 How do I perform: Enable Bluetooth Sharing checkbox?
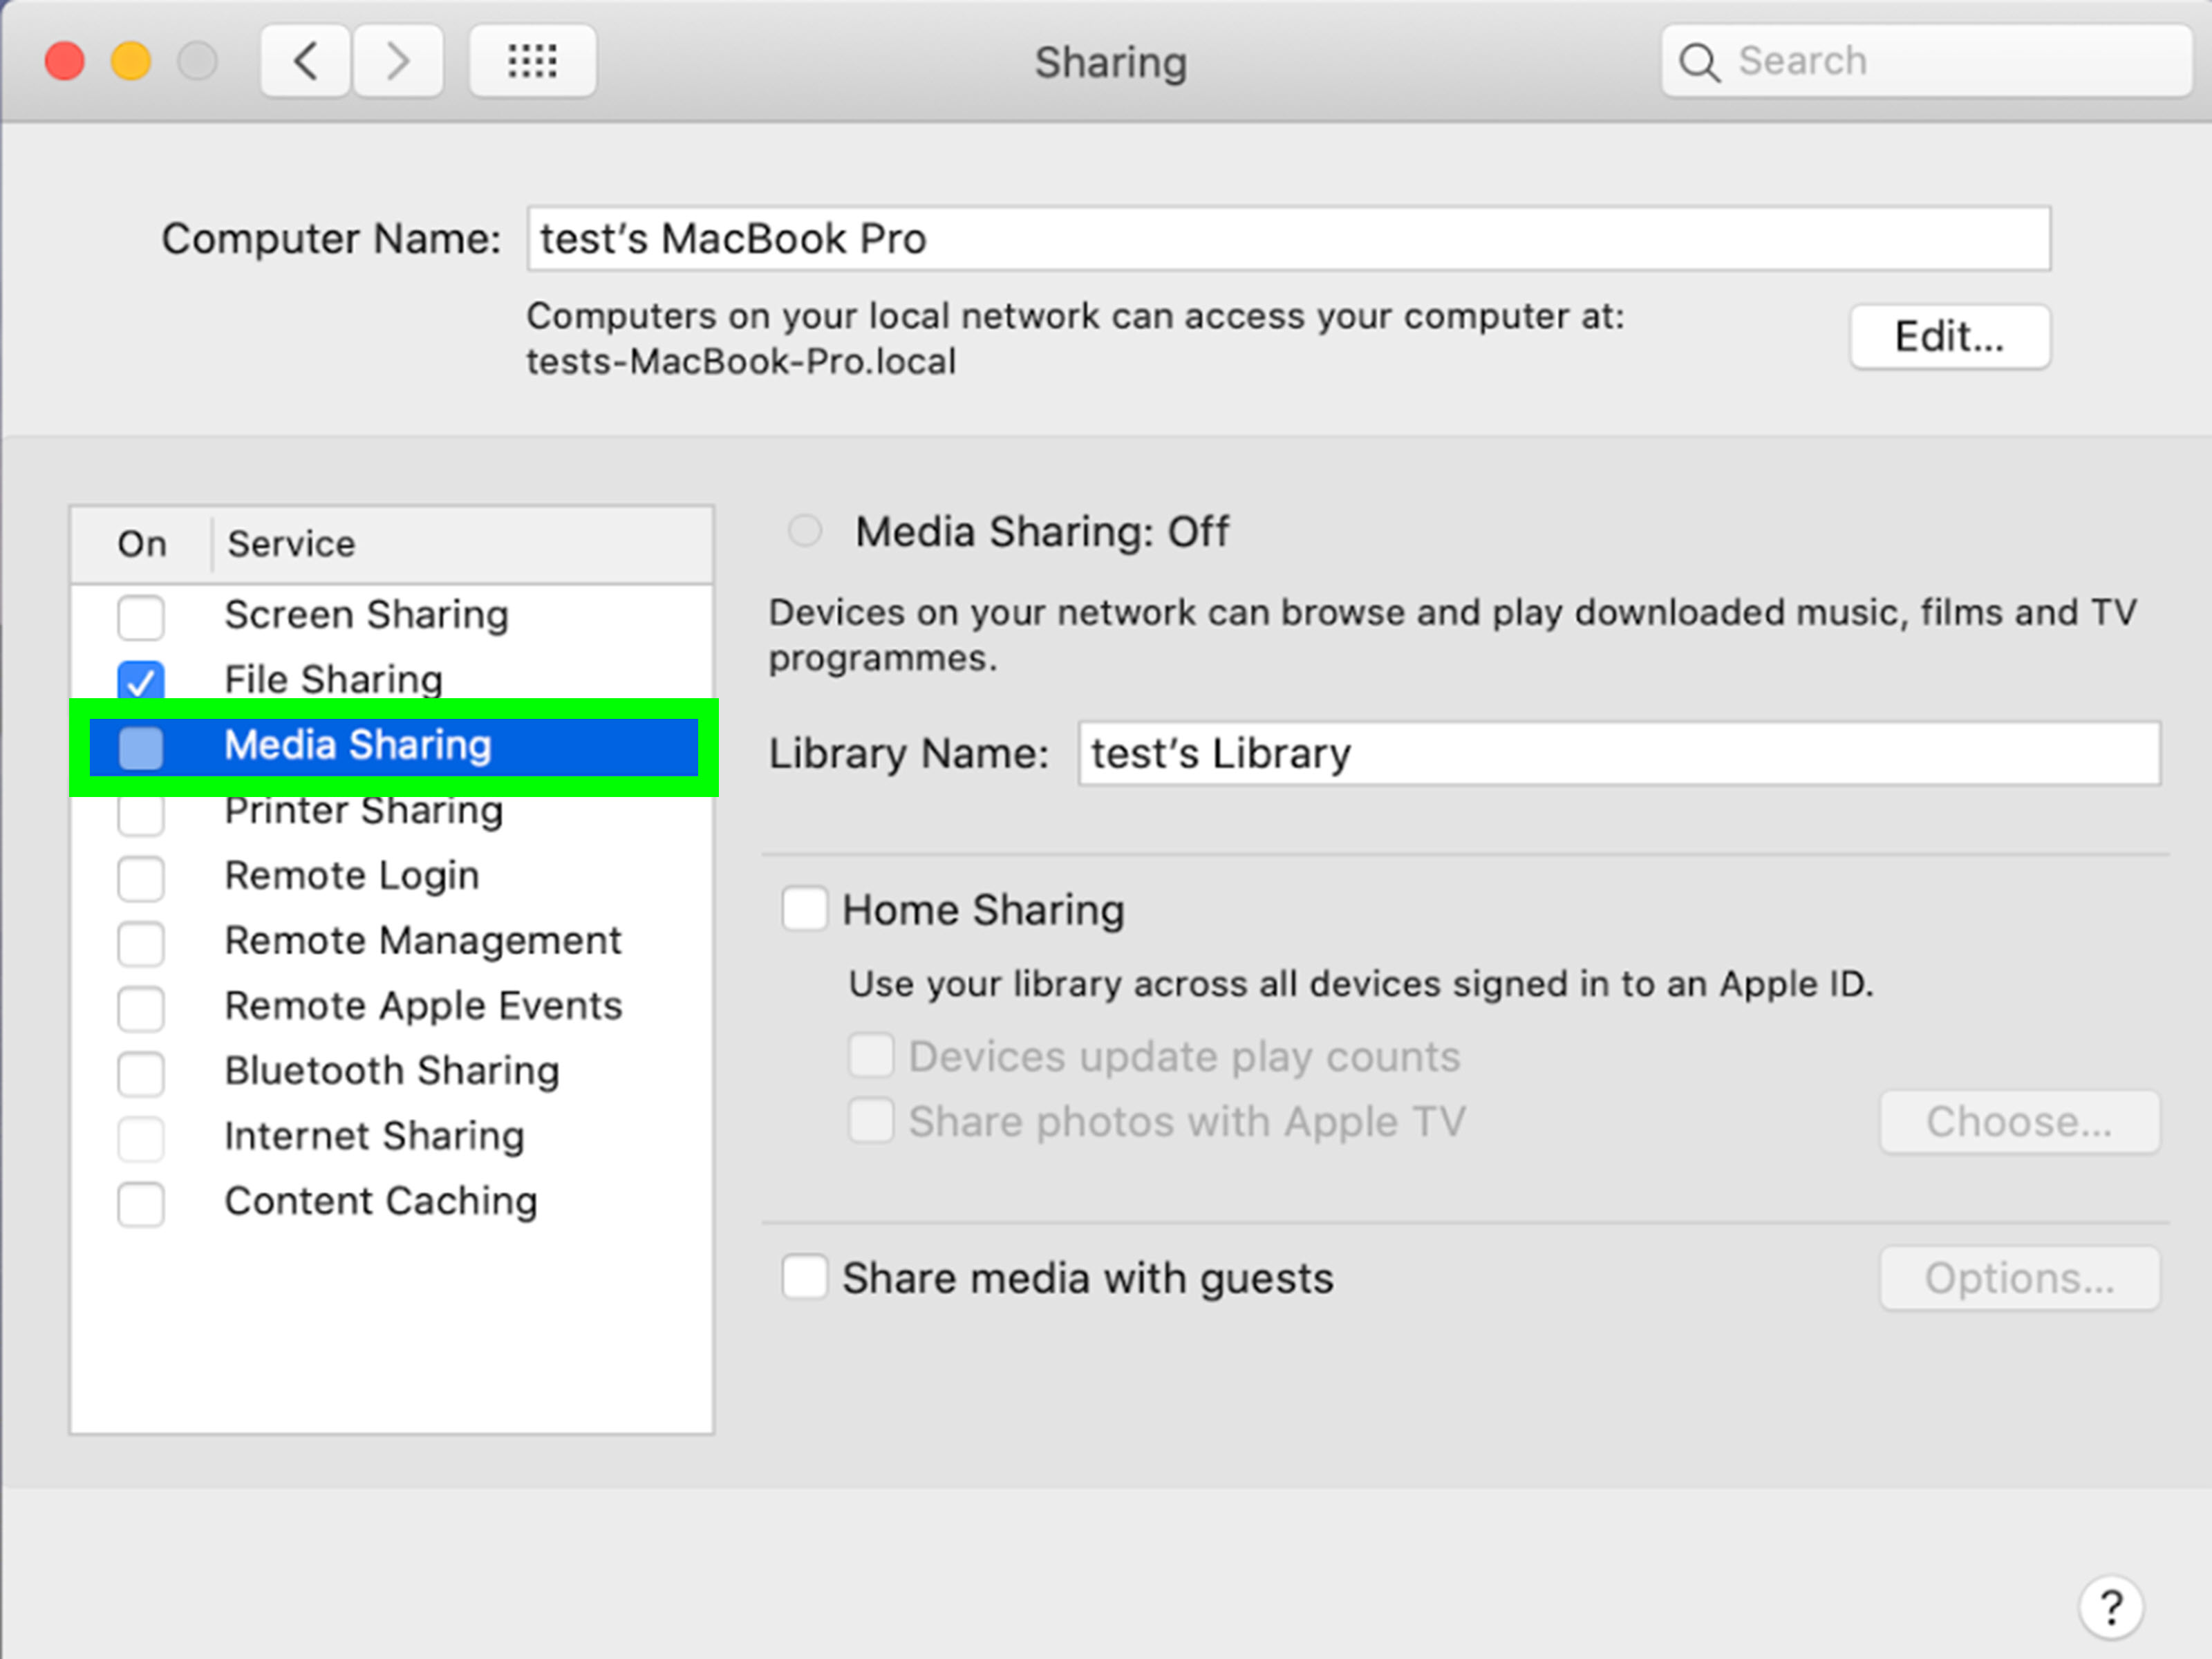pos(141,1073)
